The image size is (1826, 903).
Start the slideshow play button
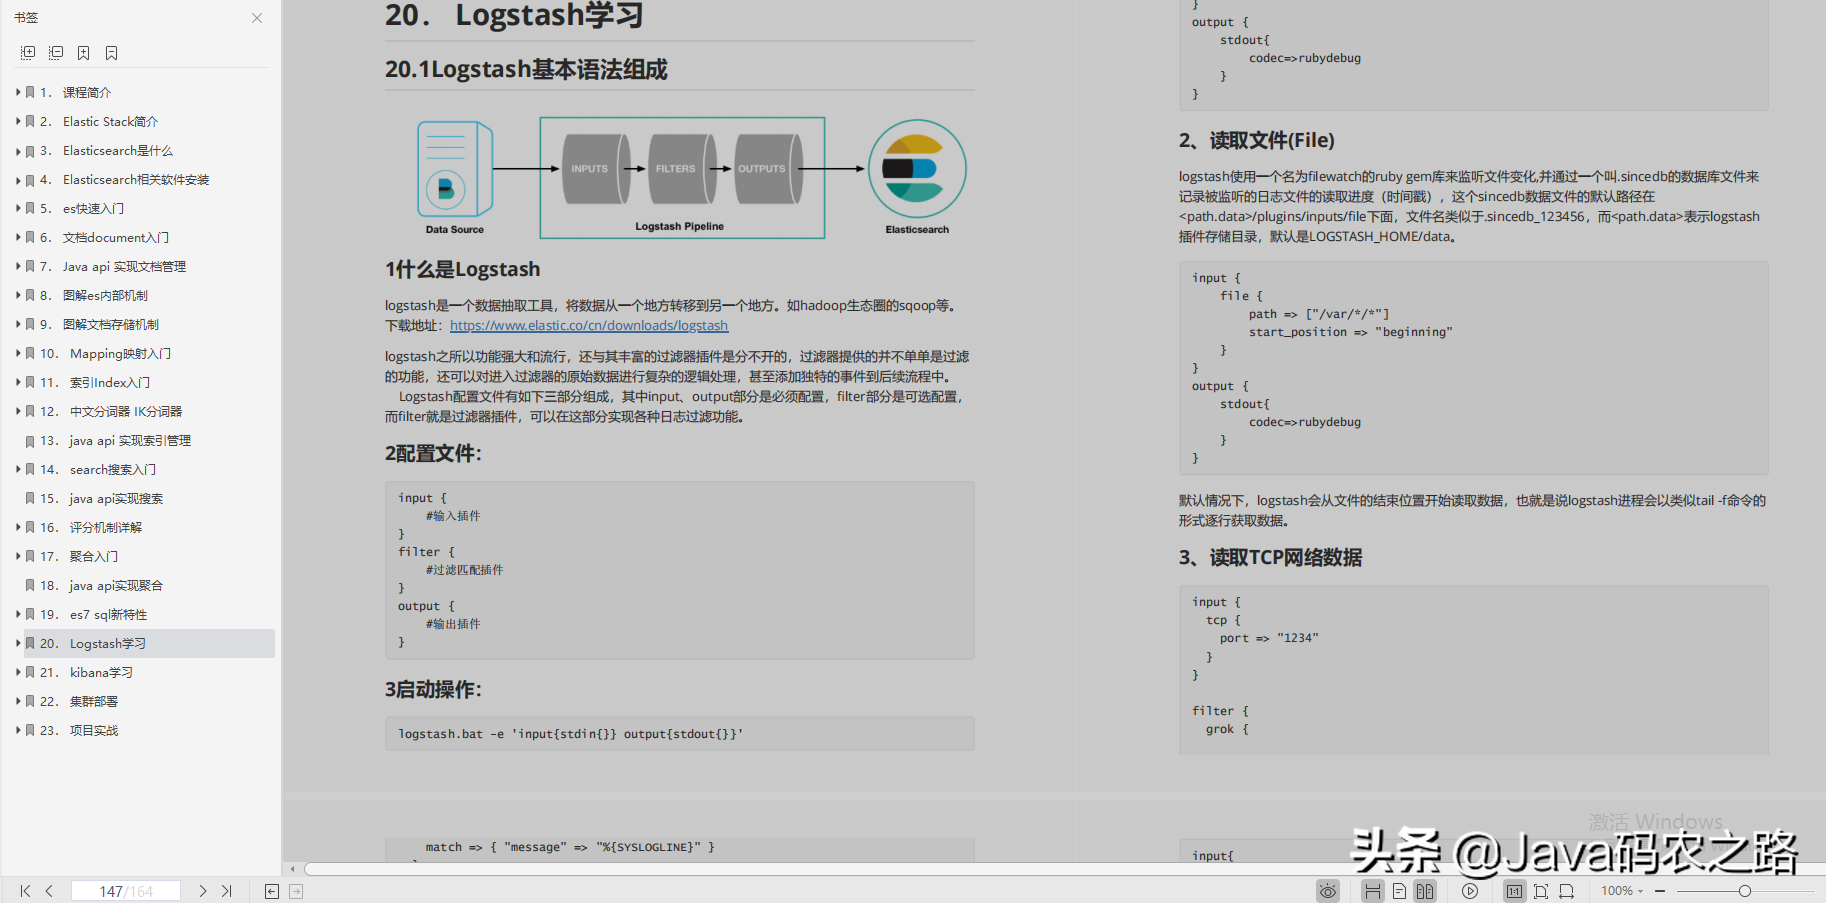1470,891
